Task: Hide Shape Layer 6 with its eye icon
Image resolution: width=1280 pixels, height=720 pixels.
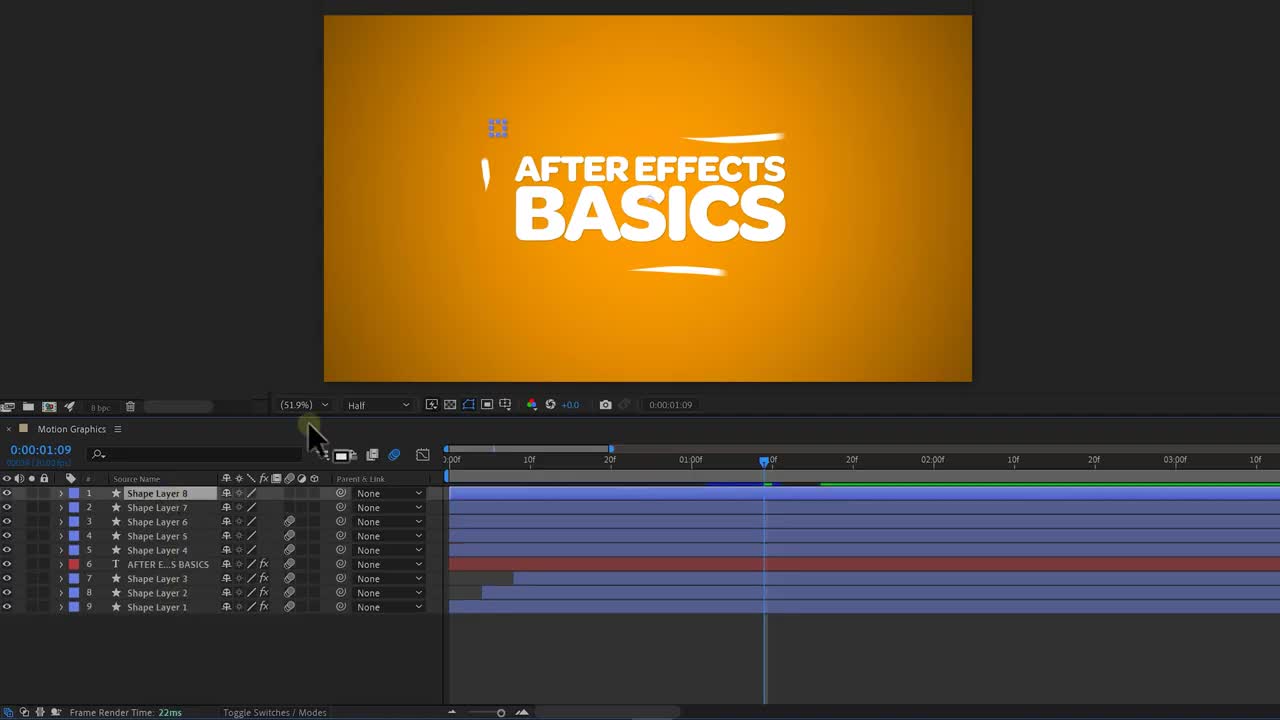Action: coord(7,522)
